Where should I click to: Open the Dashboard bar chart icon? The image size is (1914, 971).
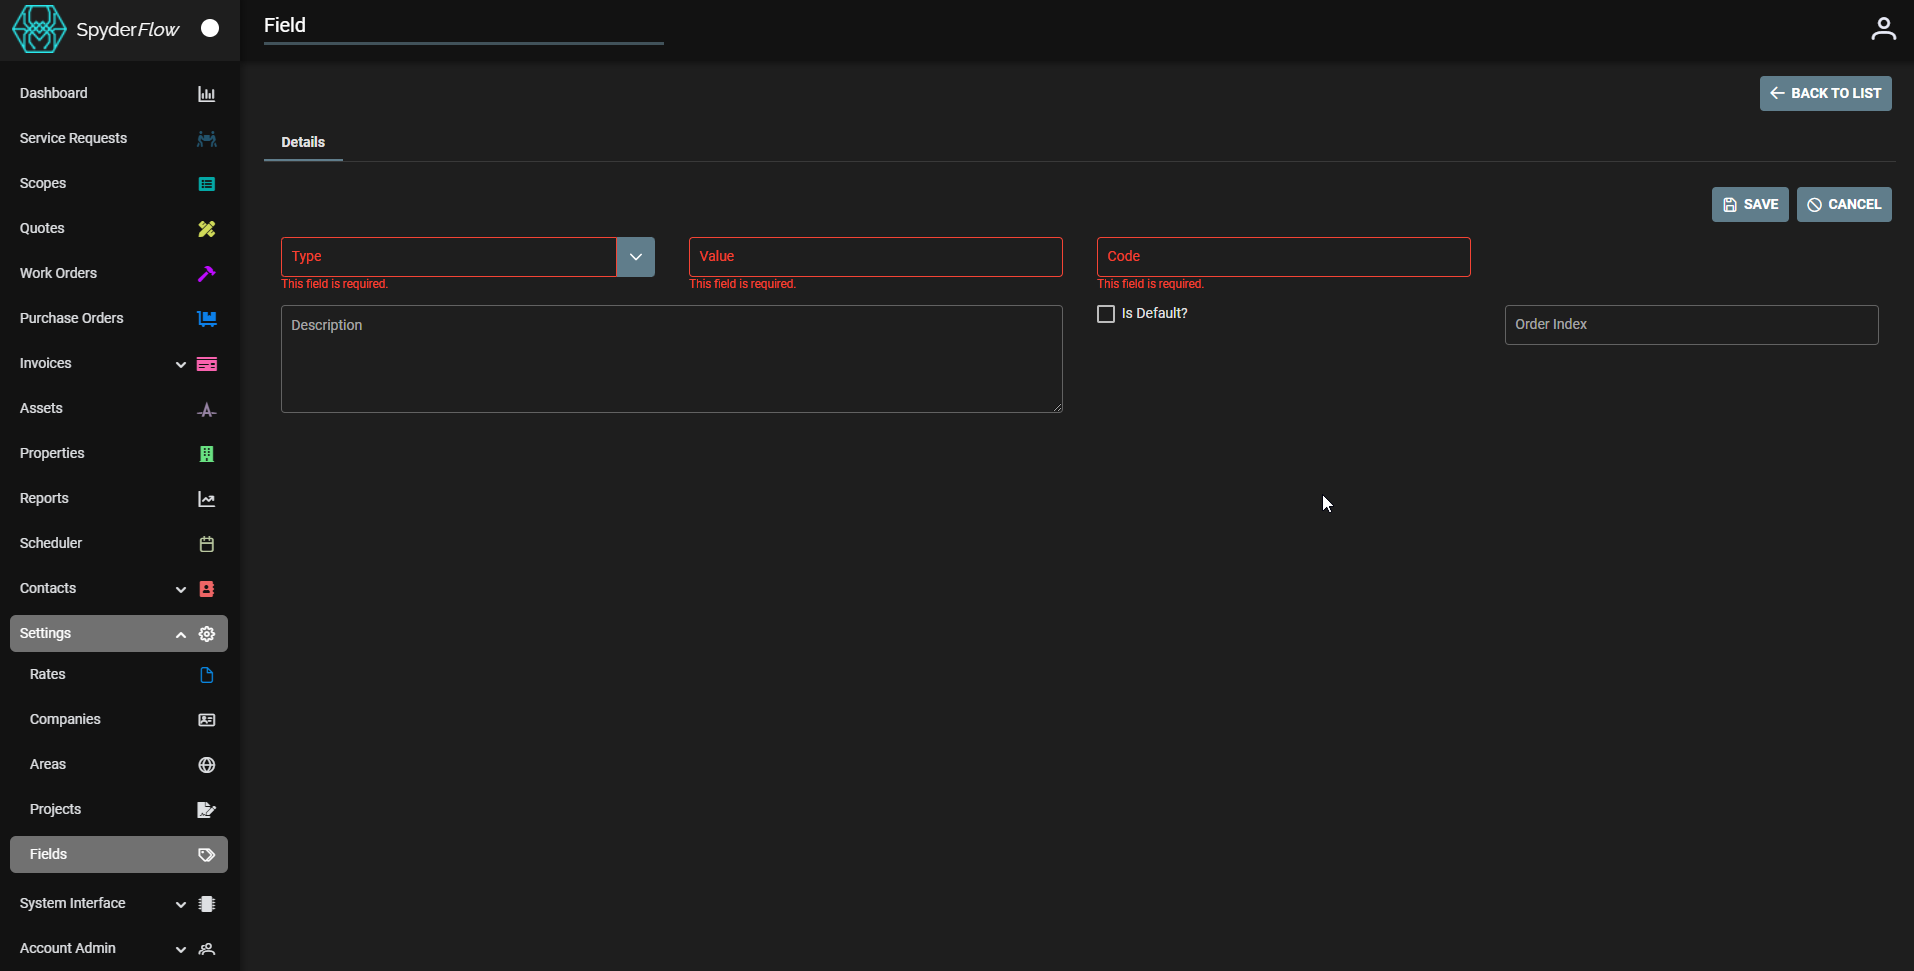pyautogui.click(x=205, y=93)
